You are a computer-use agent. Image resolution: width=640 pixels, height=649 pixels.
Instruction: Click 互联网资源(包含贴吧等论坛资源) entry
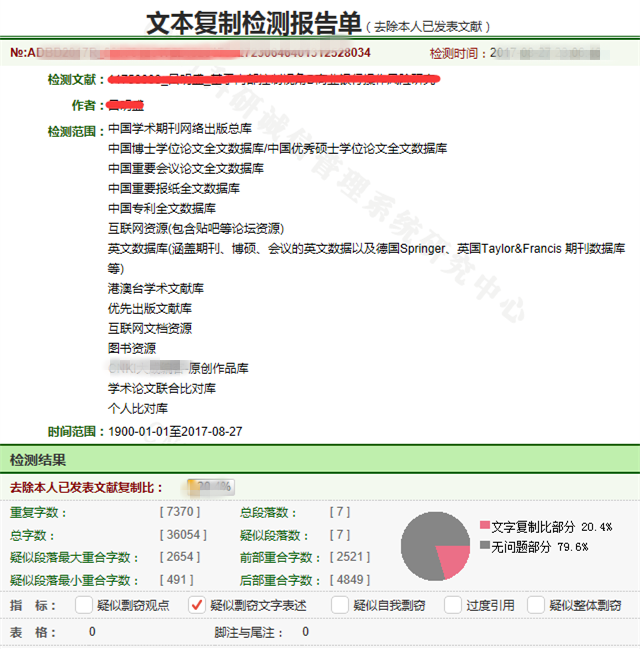196,228
